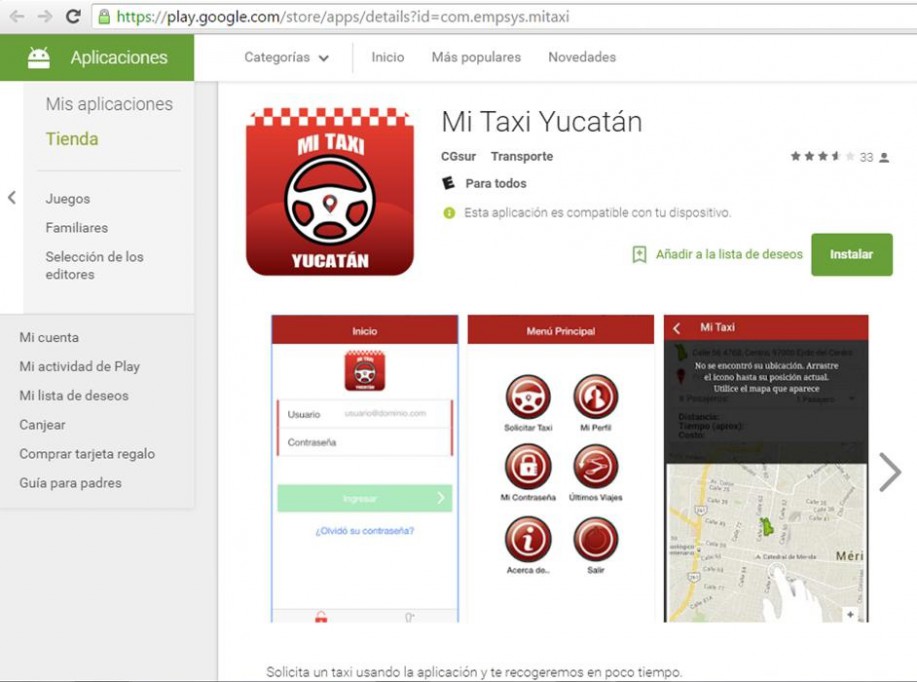This screenshot has height=682, width=917.
Task: Open Mi cuenta
Action: click(x=49, y=337)
